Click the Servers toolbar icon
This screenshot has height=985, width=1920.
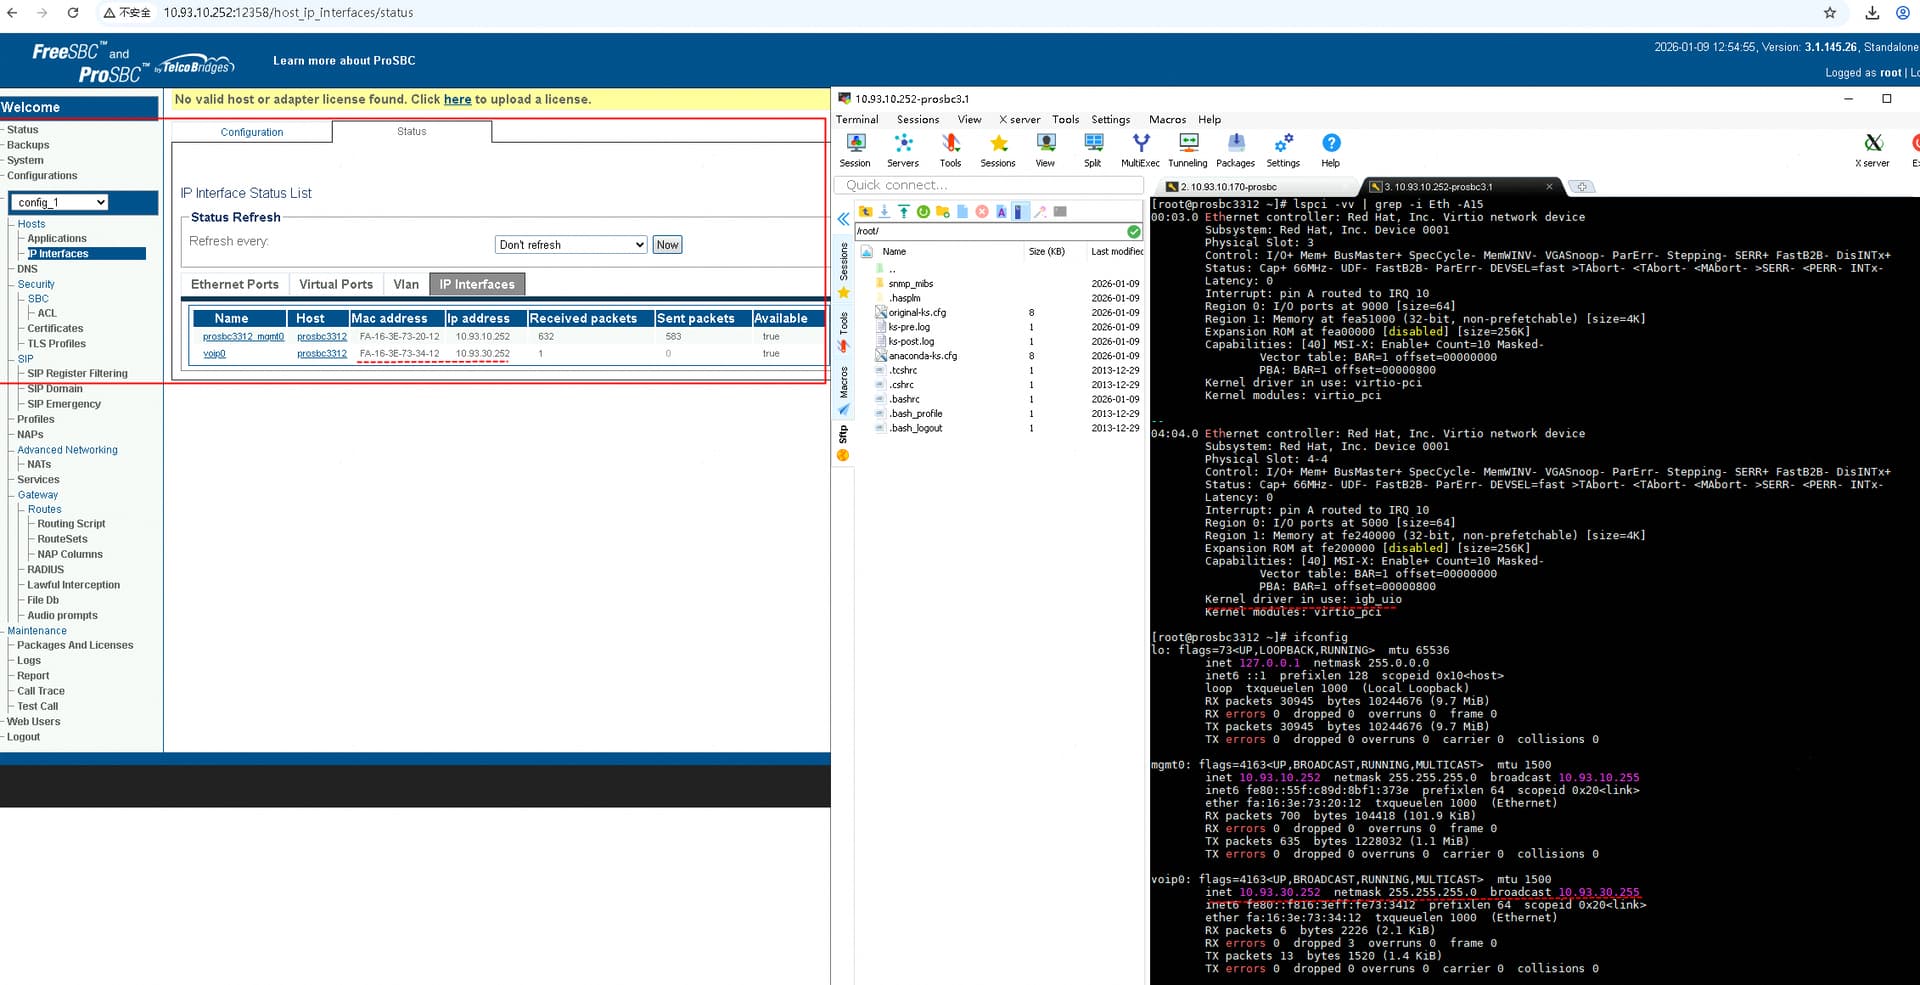click(903, 150)
